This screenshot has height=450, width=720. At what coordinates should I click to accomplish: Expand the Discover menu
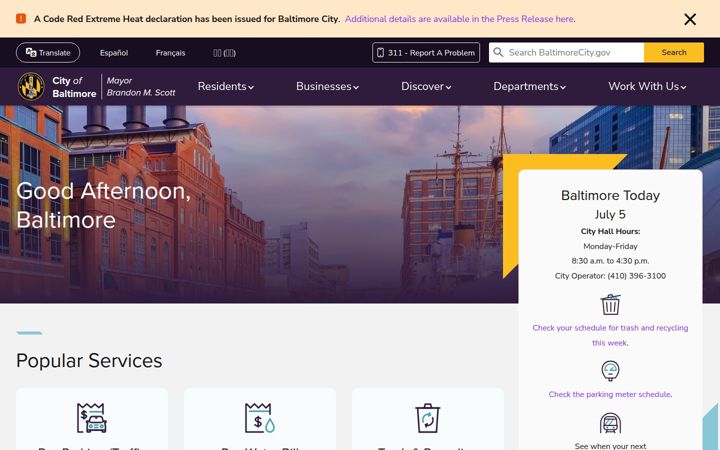[426, 86]
